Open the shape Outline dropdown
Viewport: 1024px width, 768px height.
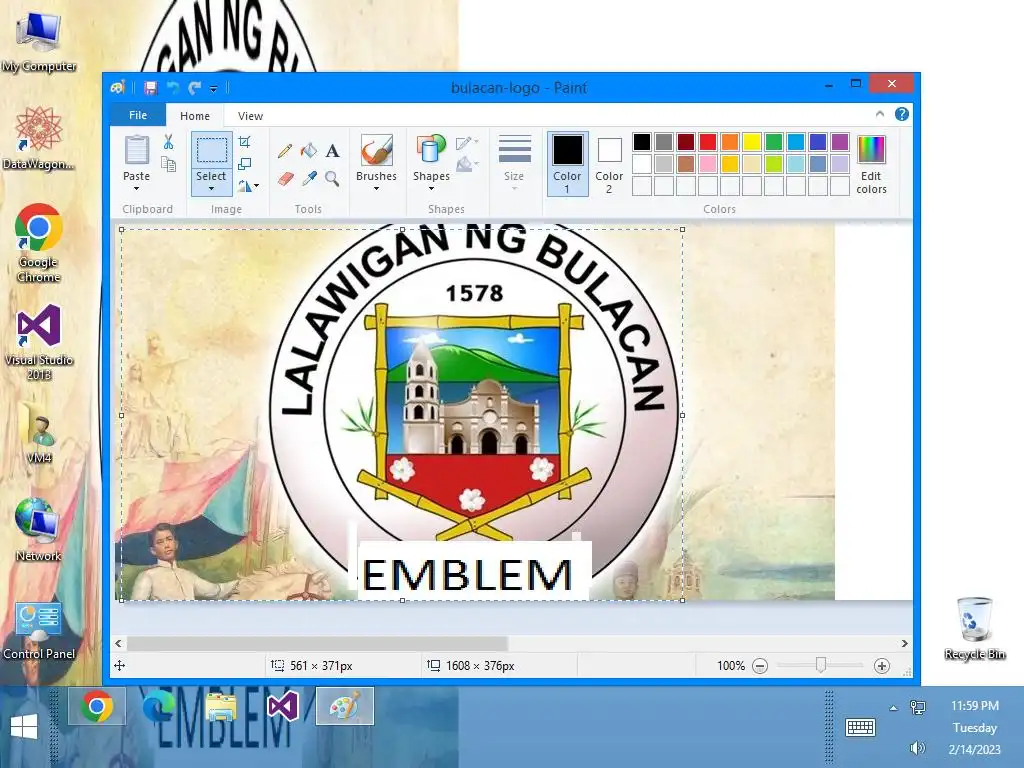[468, 142]
